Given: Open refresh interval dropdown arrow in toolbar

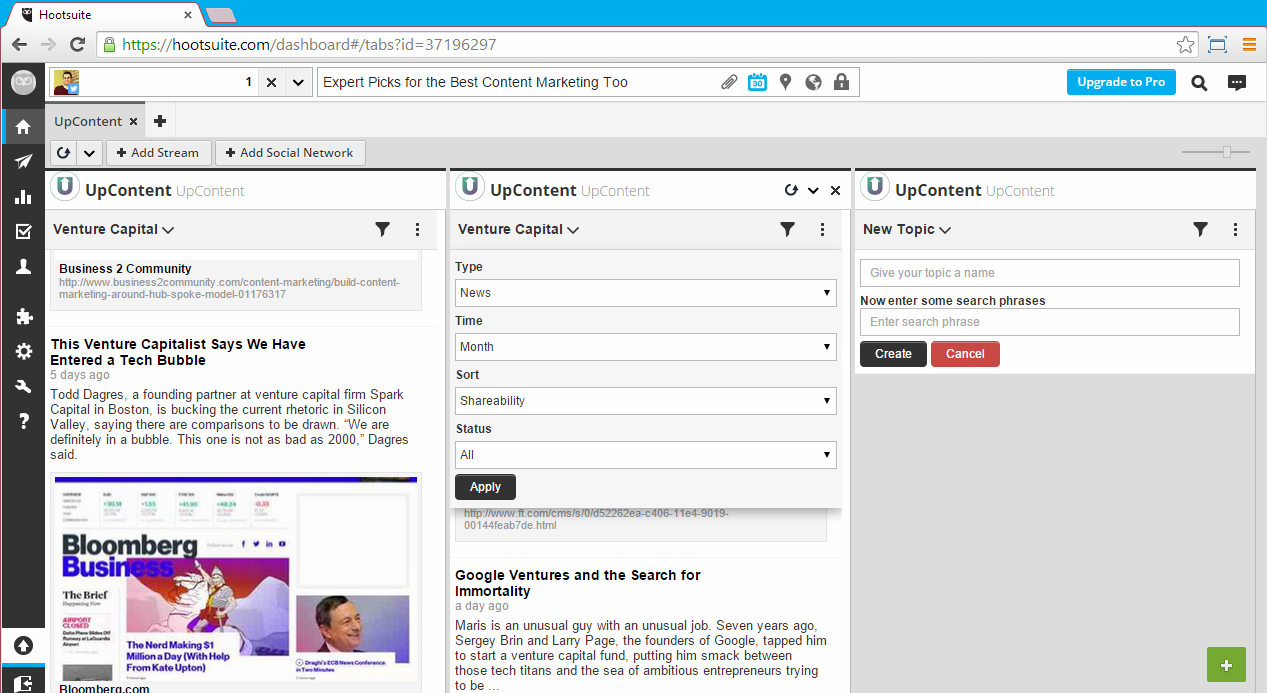Looking at the screenshot, I should pyautogui.click(x=89, y=153).
